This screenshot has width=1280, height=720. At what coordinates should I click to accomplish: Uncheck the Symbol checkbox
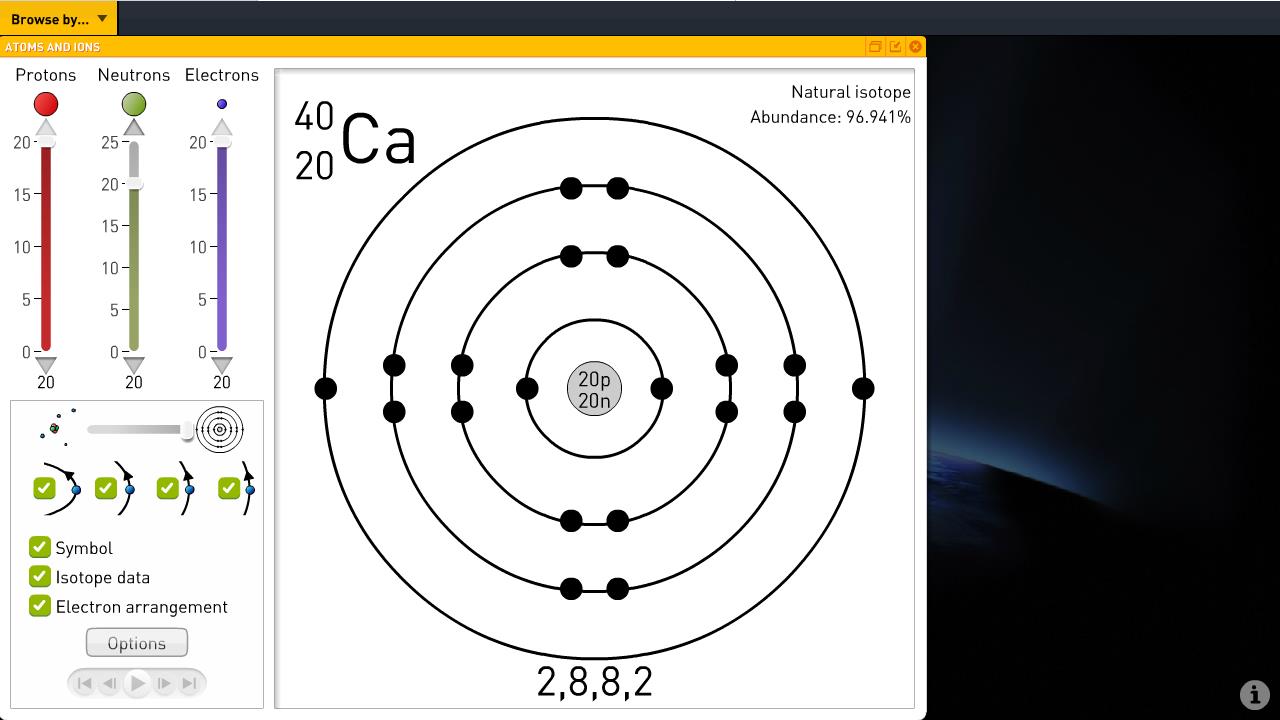[39, 547]
